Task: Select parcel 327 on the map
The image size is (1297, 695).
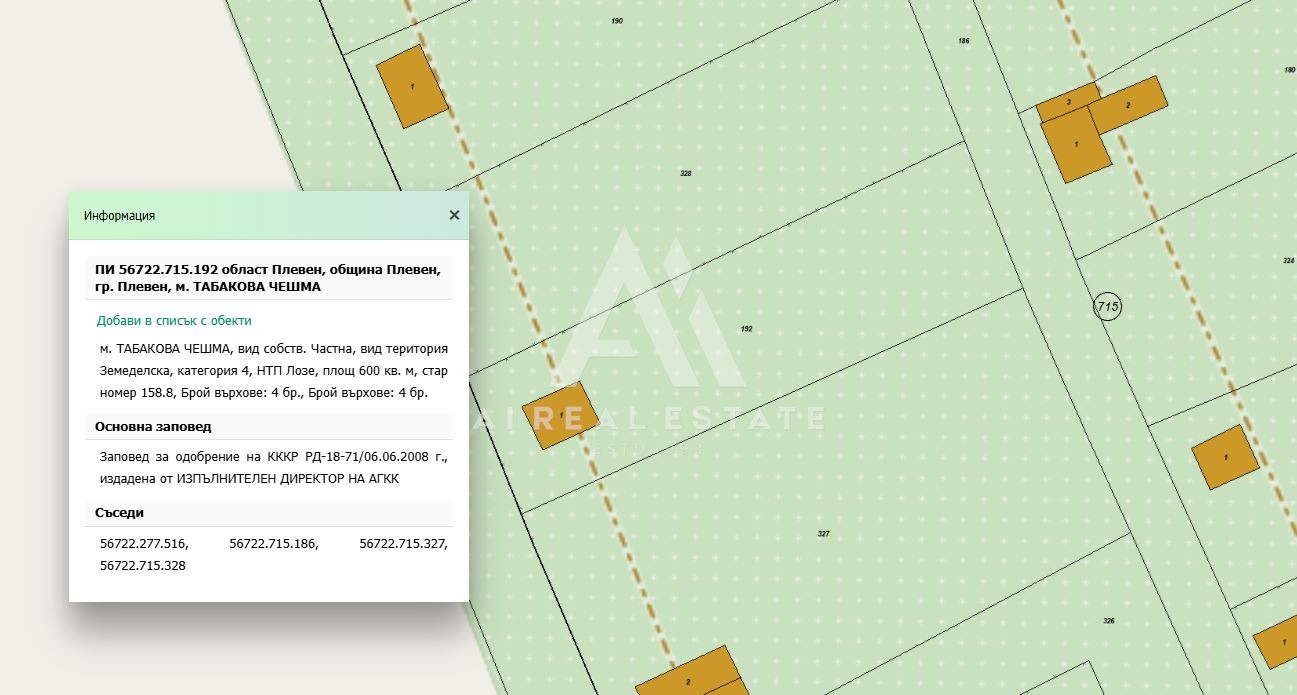Action: click(x=823, y=534)
